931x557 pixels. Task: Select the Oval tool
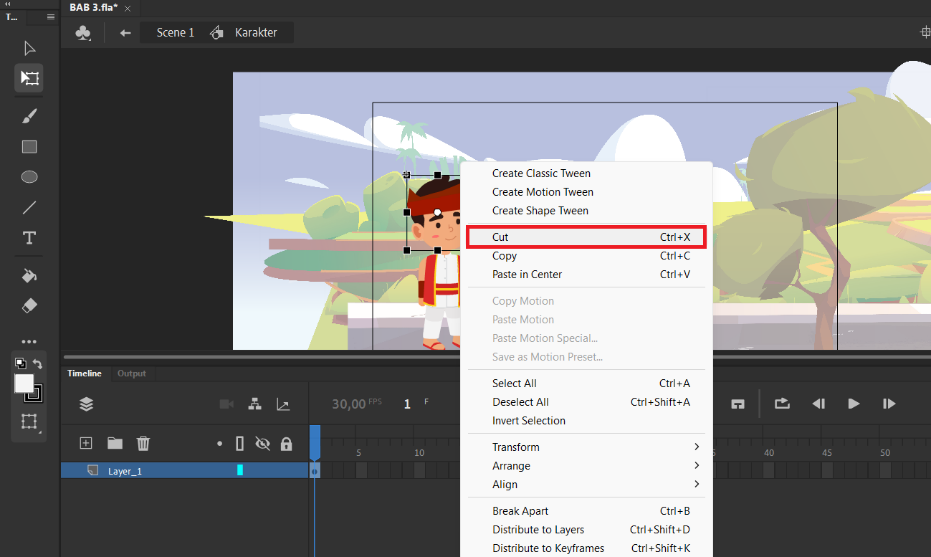pyautogui.click(x=29, y=177)
